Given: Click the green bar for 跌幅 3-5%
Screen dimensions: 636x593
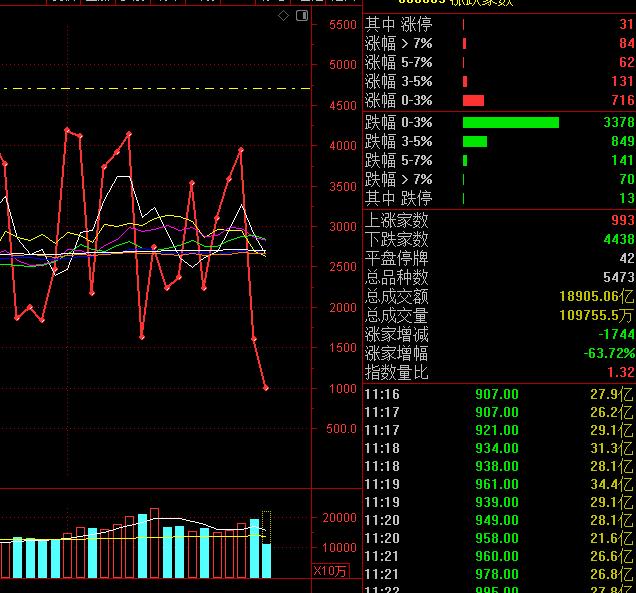Looking at the screenshot, I should 475,142.
